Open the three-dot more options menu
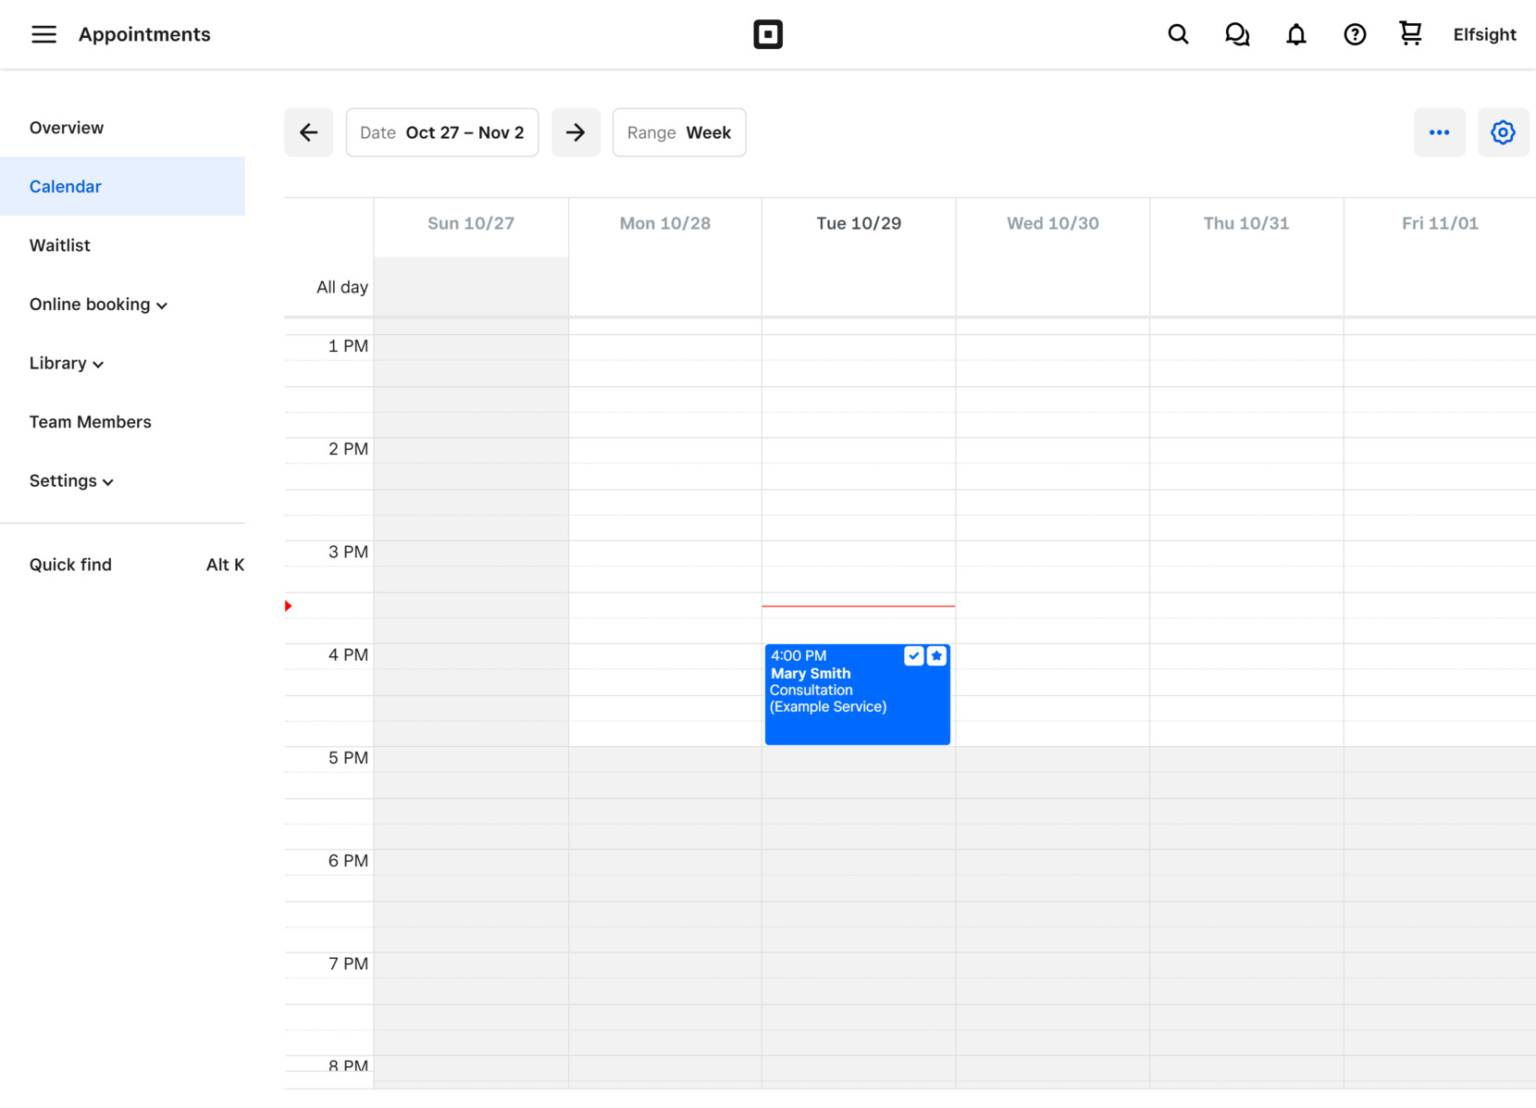1536x1108 pixels. (1440, 132)
